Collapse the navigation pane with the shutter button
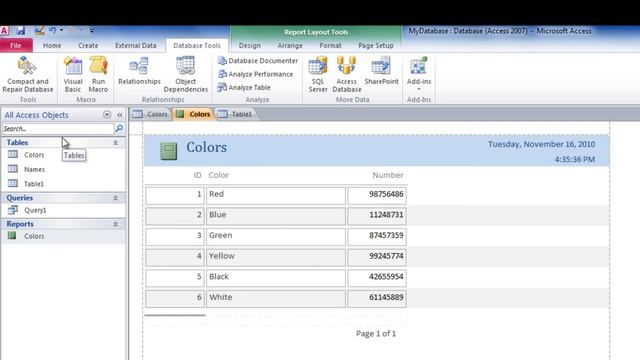The image size is (640, 360). (x=120, y=115)
